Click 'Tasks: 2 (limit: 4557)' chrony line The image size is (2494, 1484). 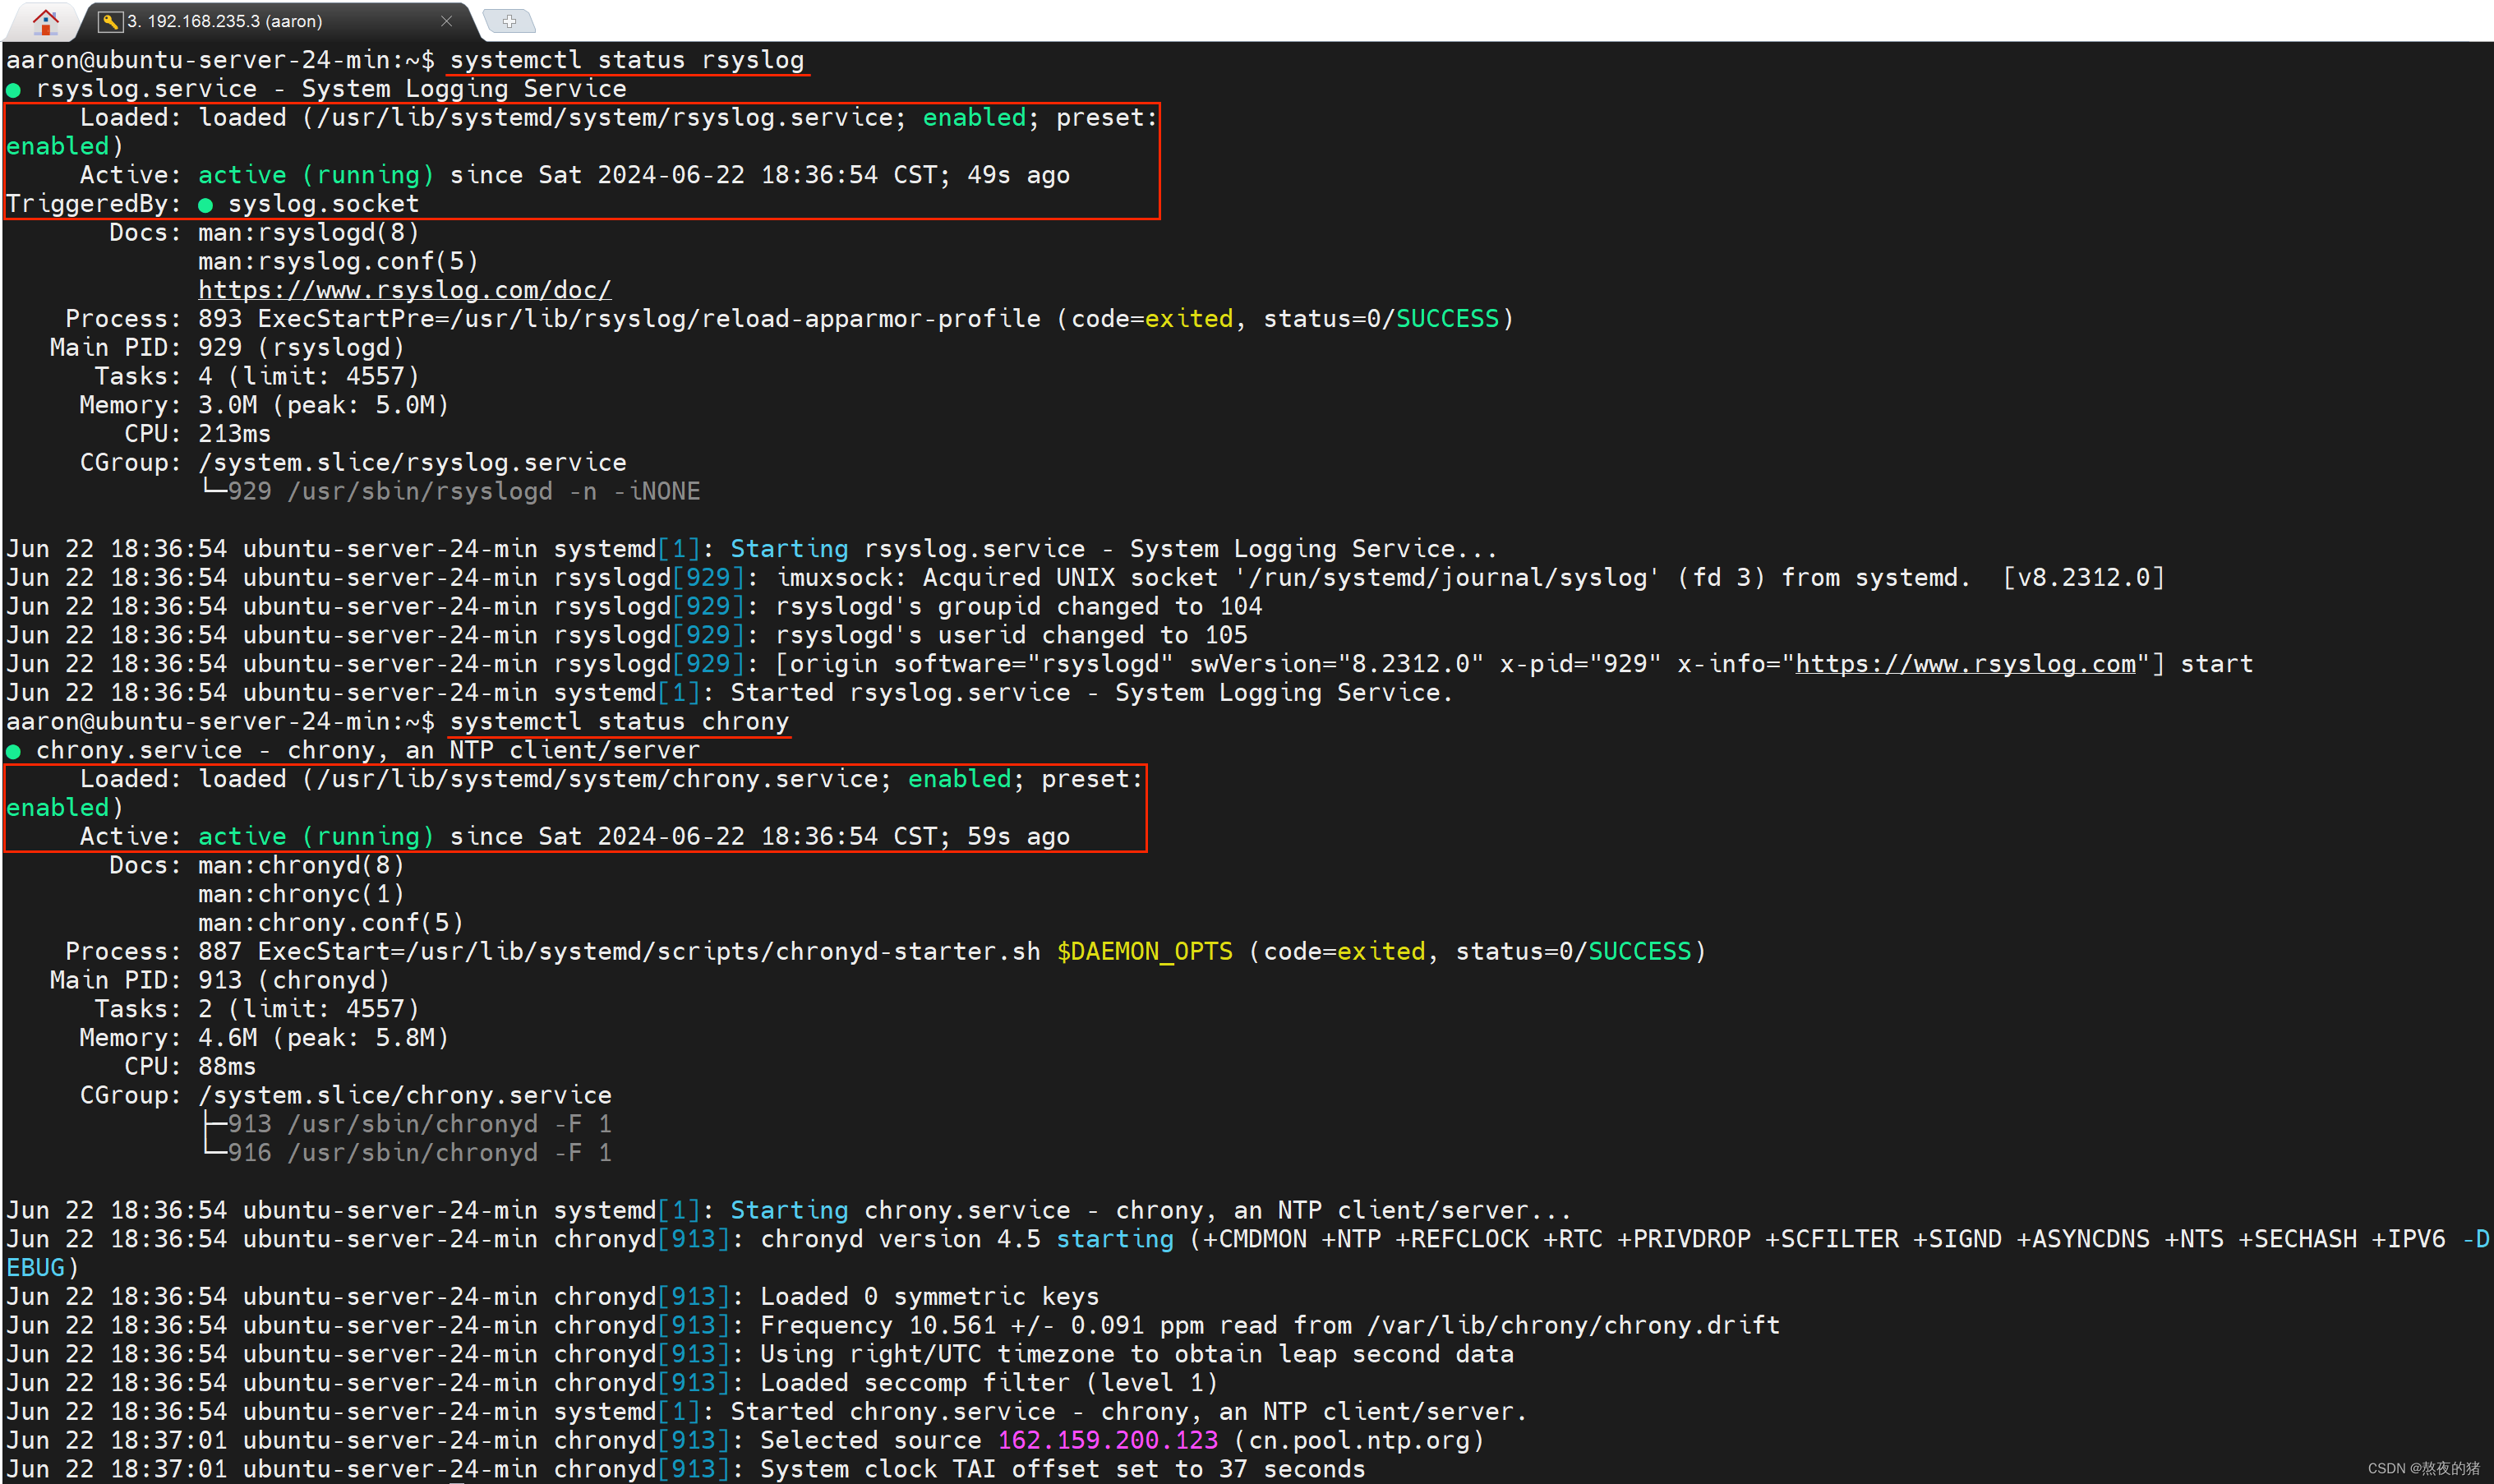257,1010
